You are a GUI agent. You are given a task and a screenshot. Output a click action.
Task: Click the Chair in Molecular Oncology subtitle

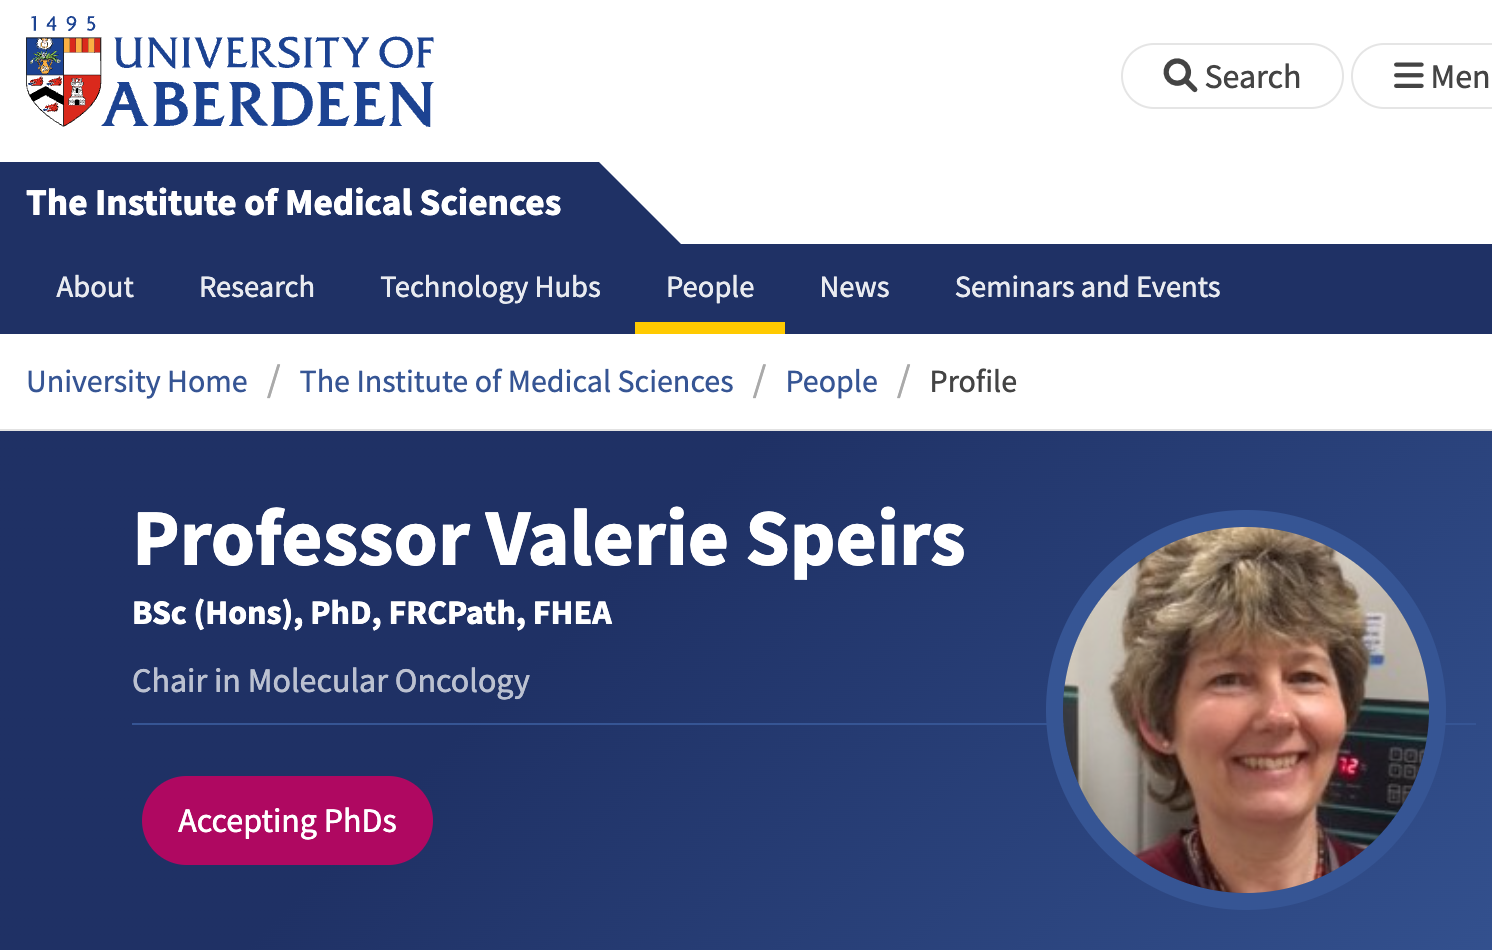tap(331, 681)
